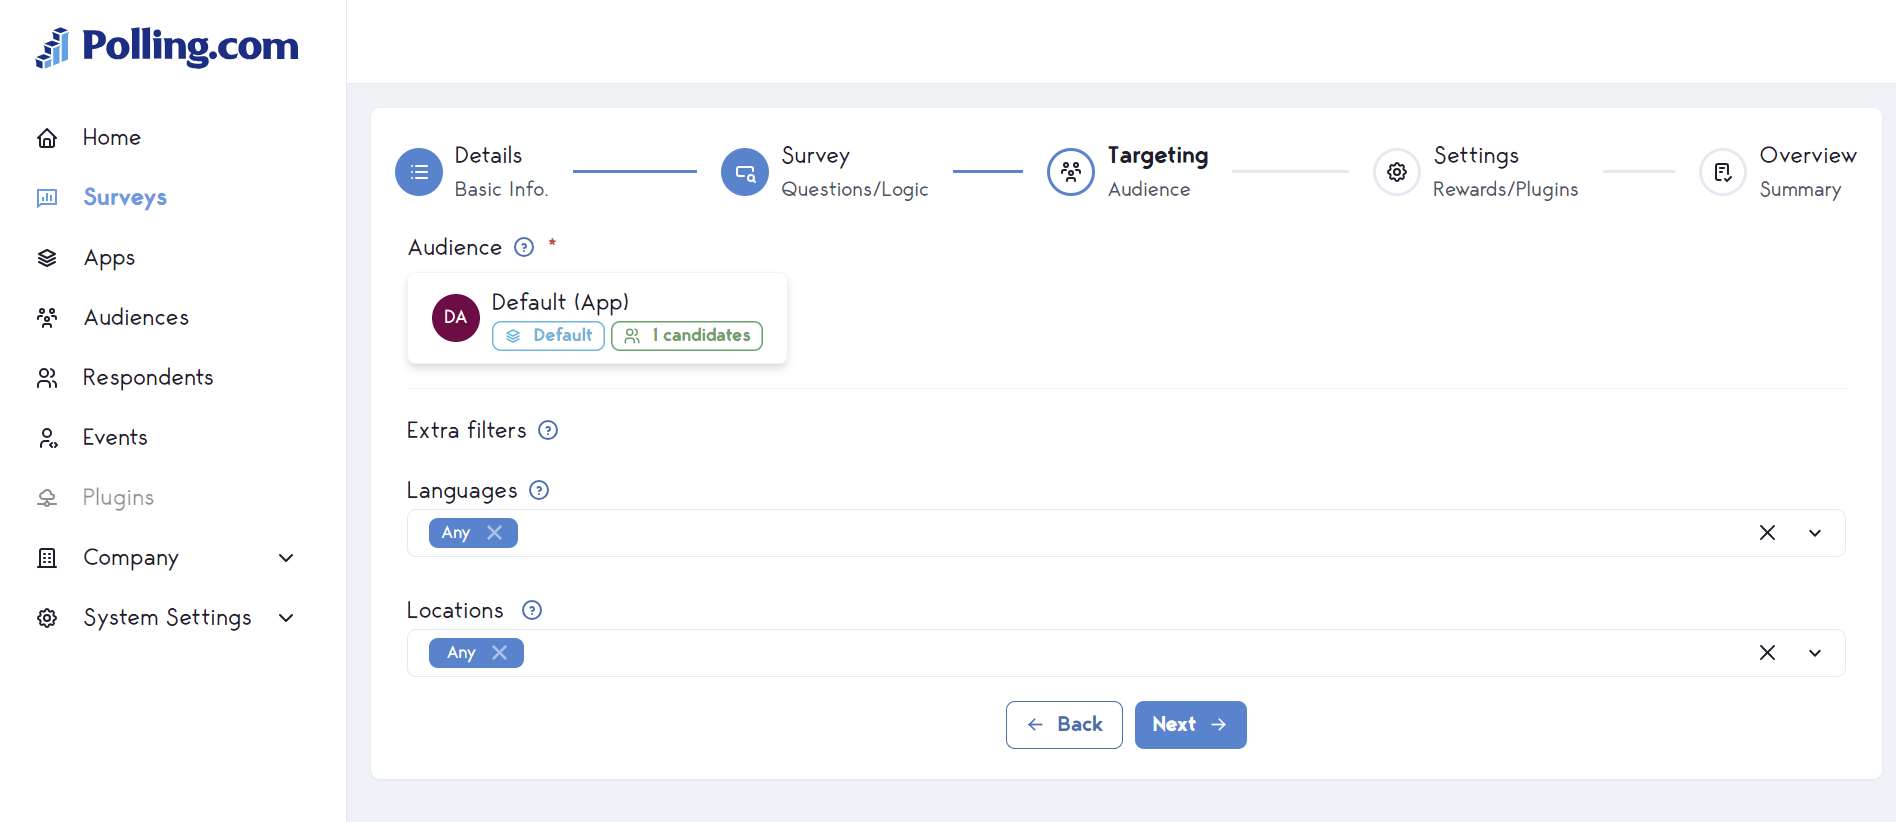Click the Languages help icon
The width and height of the screenshot is (1896, 822).
coord(539,490)
